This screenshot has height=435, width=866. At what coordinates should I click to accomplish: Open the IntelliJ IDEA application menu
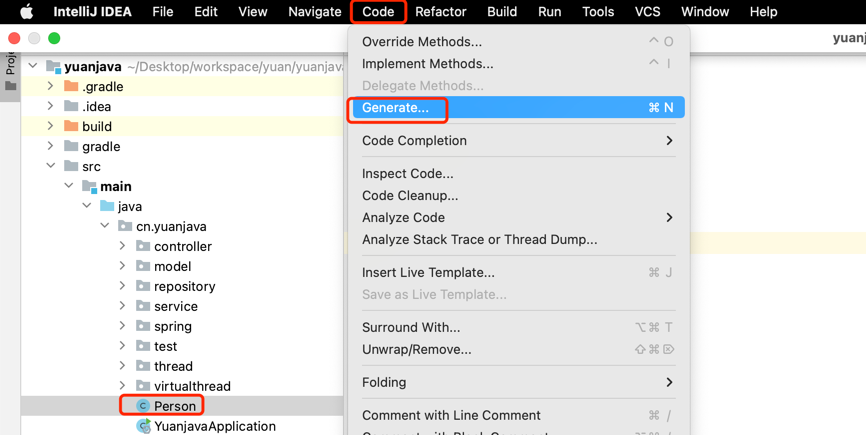pos(92,12)
